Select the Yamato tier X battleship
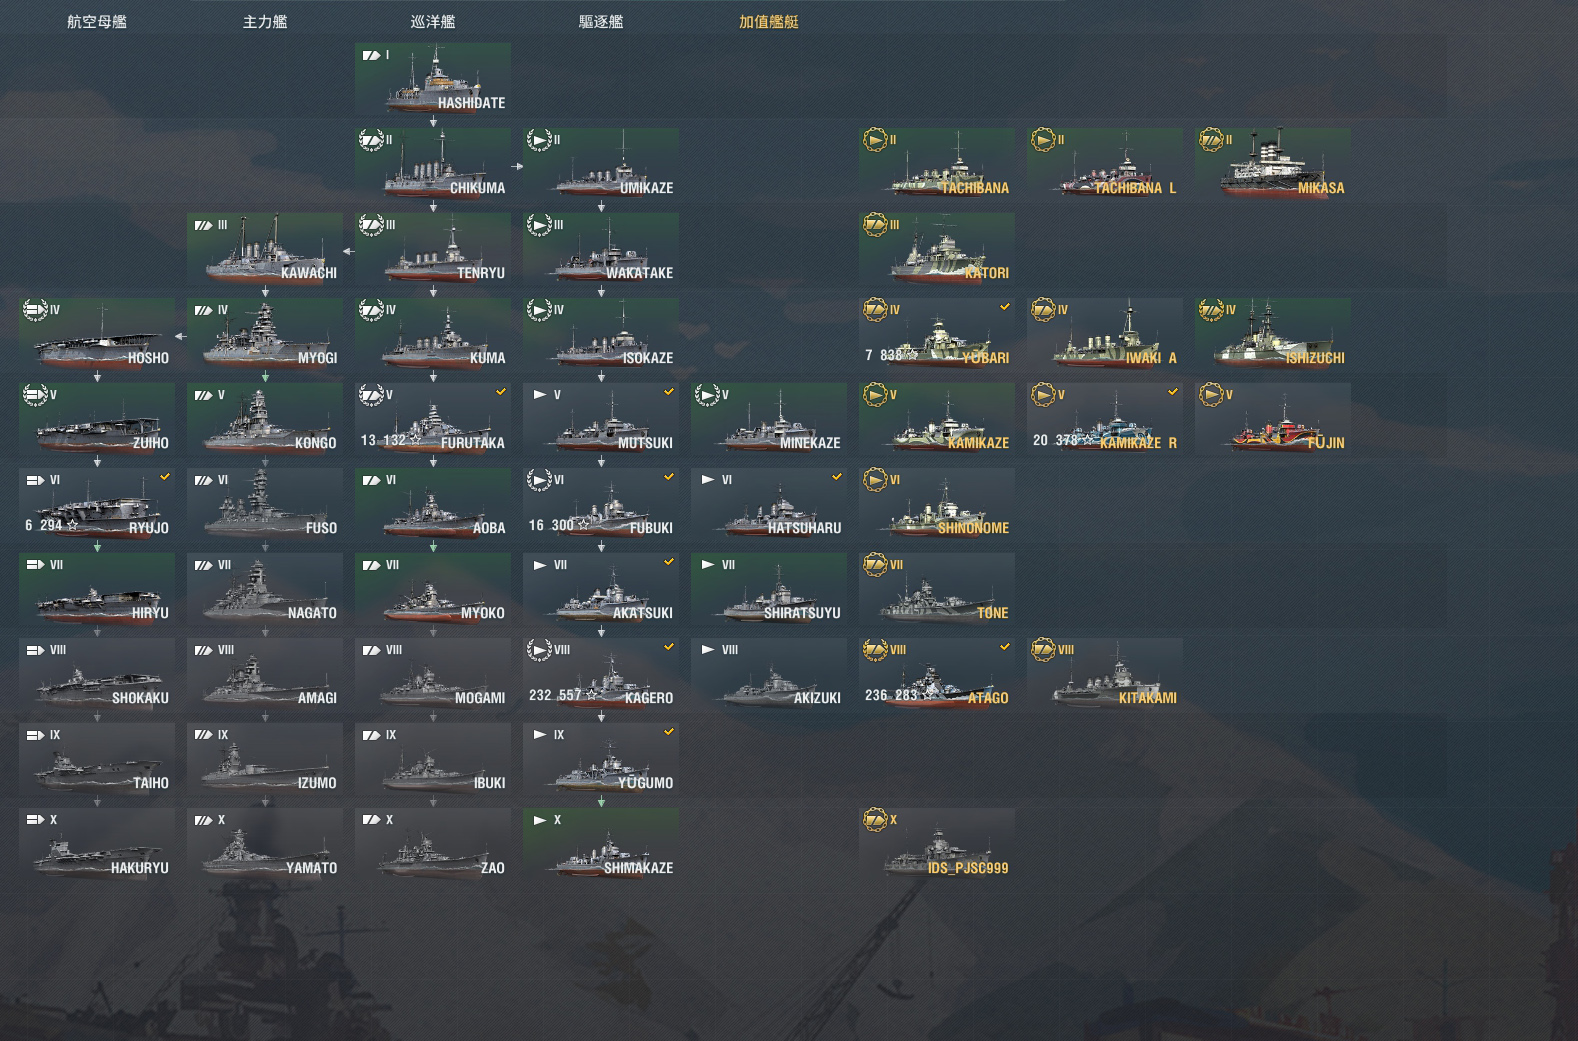1578x1041 pixels. tap(265, 844)
